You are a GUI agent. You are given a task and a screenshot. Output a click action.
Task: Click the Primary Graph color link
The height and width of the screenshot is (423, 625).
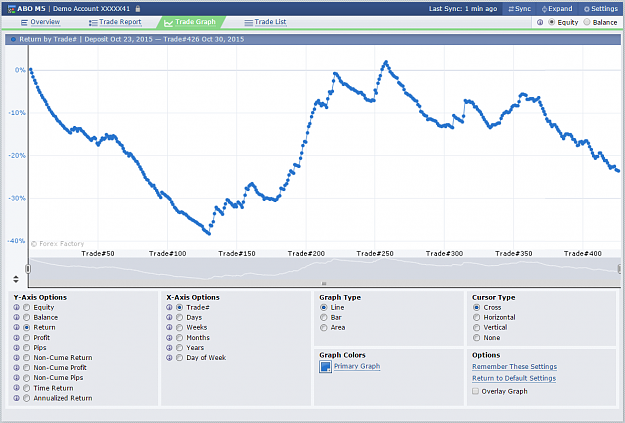[x=357, y=366]
